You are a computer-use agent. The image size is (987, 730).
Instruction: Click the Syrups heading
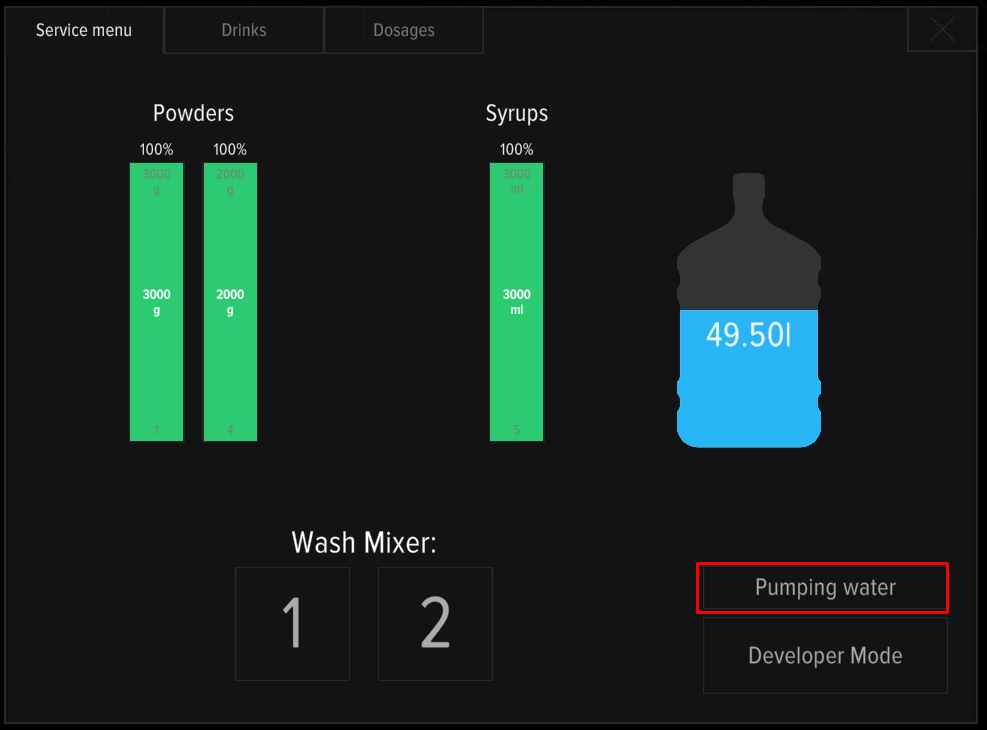(516, 113)
